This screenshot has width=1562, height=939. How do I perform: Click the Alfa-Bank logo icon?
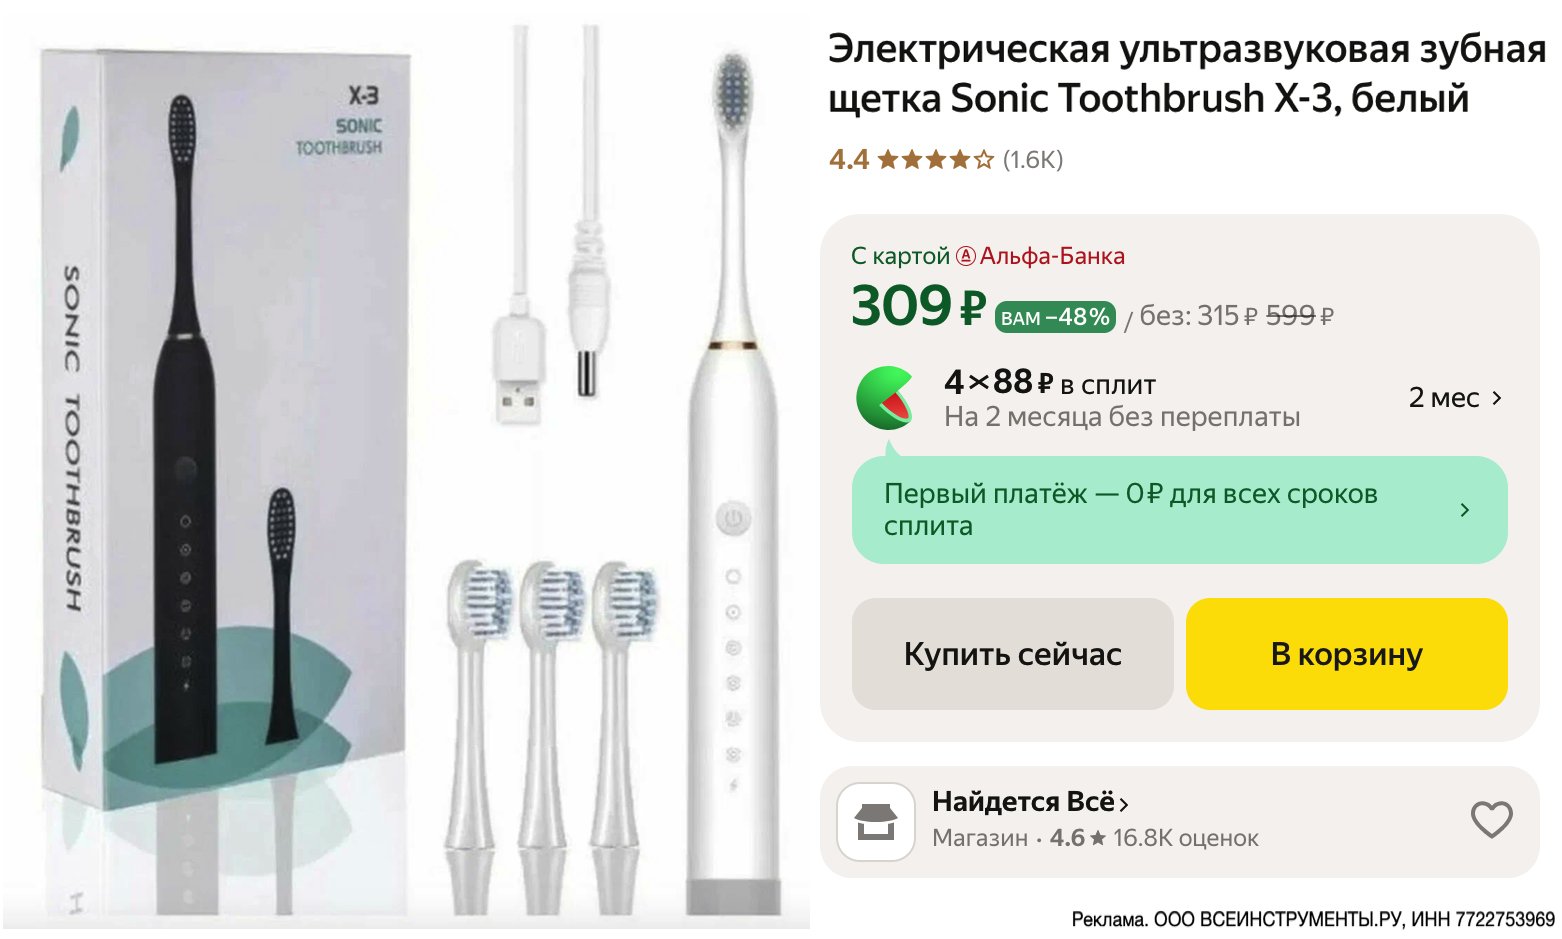(x=965, y=256)
